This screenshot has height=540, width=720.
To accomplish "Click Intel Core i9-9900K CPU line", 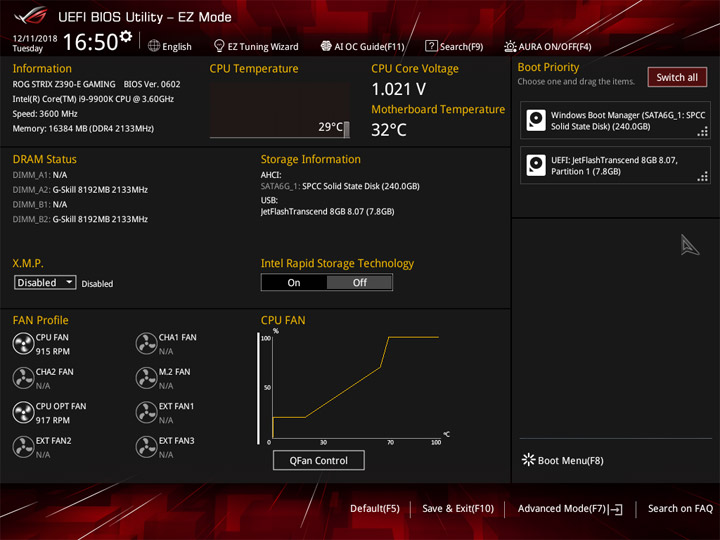I will (x=93, y=99).
